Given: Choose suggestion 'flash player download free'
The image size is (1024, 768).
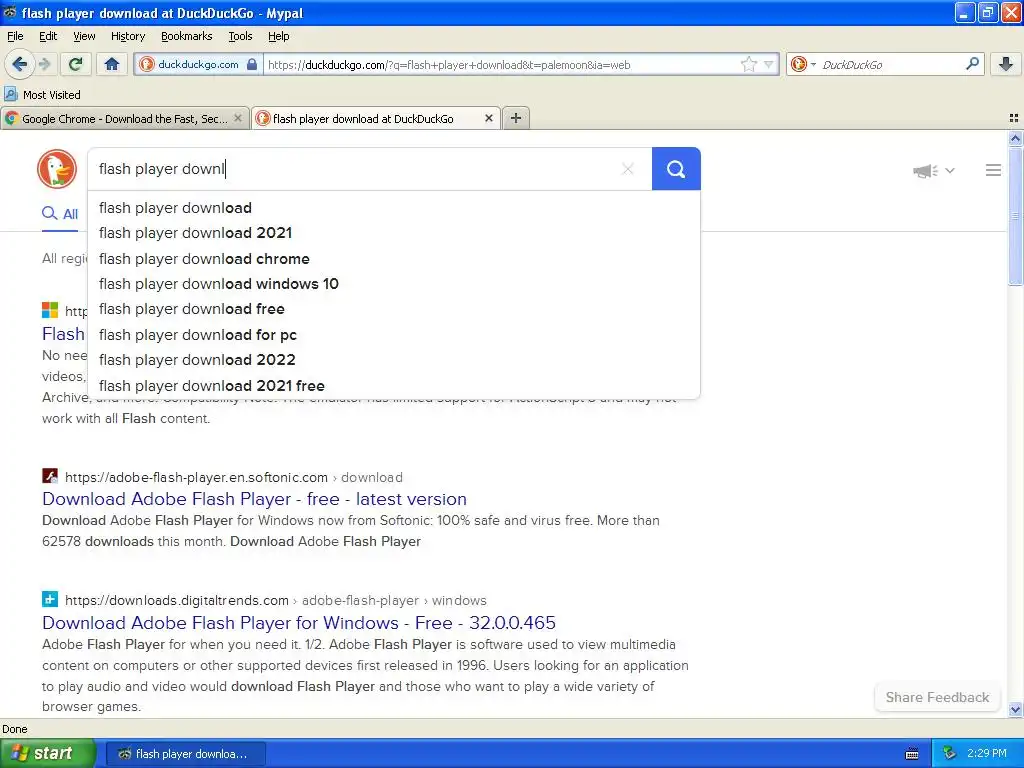Looking at the screenshot, I should [x=394, y=309].
